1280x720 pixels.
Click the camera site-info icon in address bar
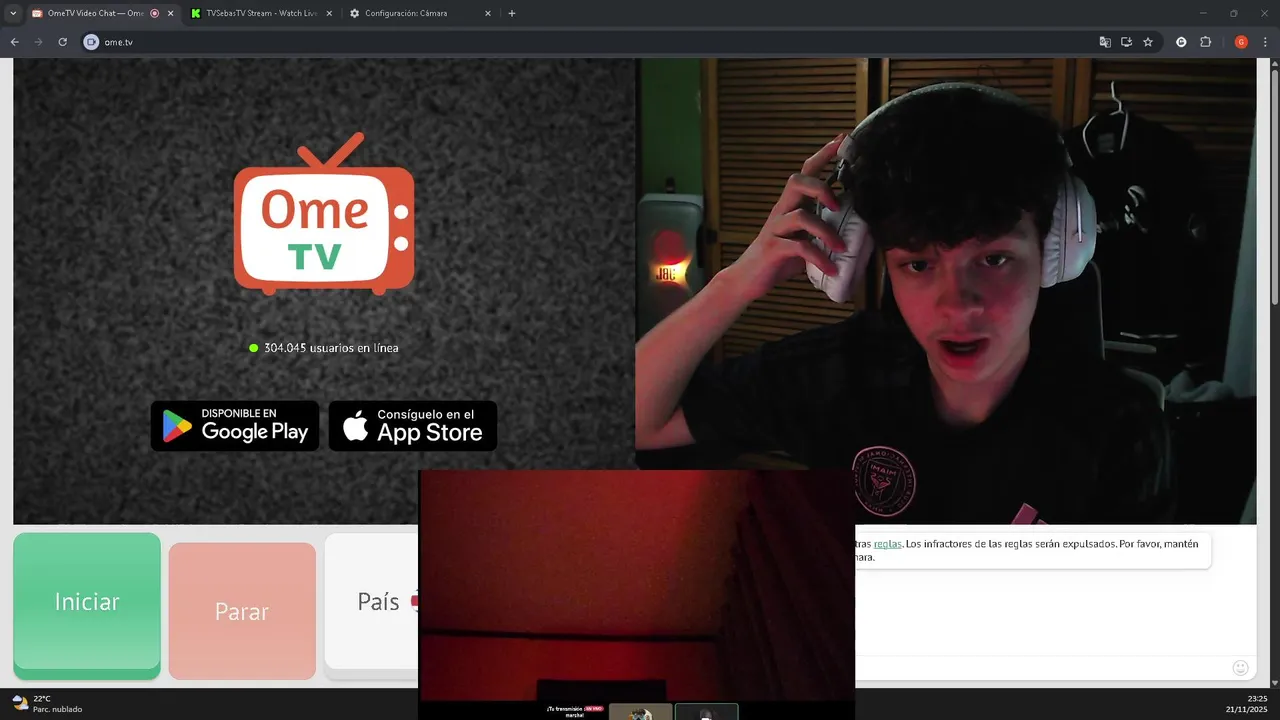pos(91,42)
